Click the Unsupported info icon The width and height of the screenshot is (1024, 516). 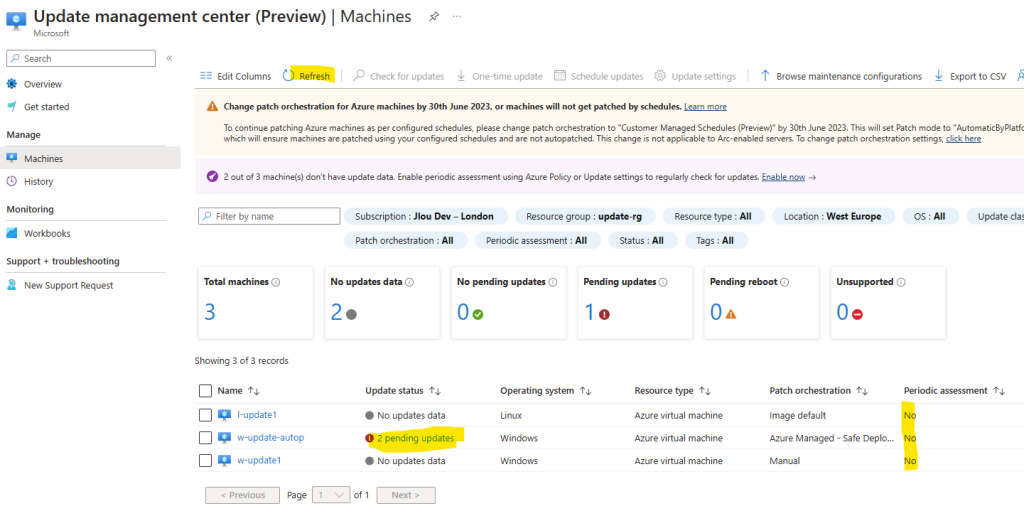(901, 282)
